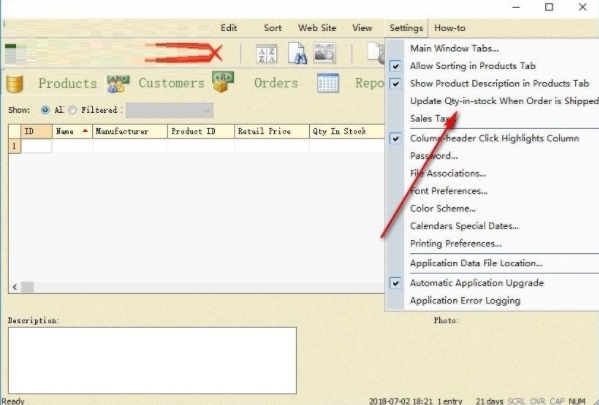
Task: Select the All show radio button
Action: [45, 110]
